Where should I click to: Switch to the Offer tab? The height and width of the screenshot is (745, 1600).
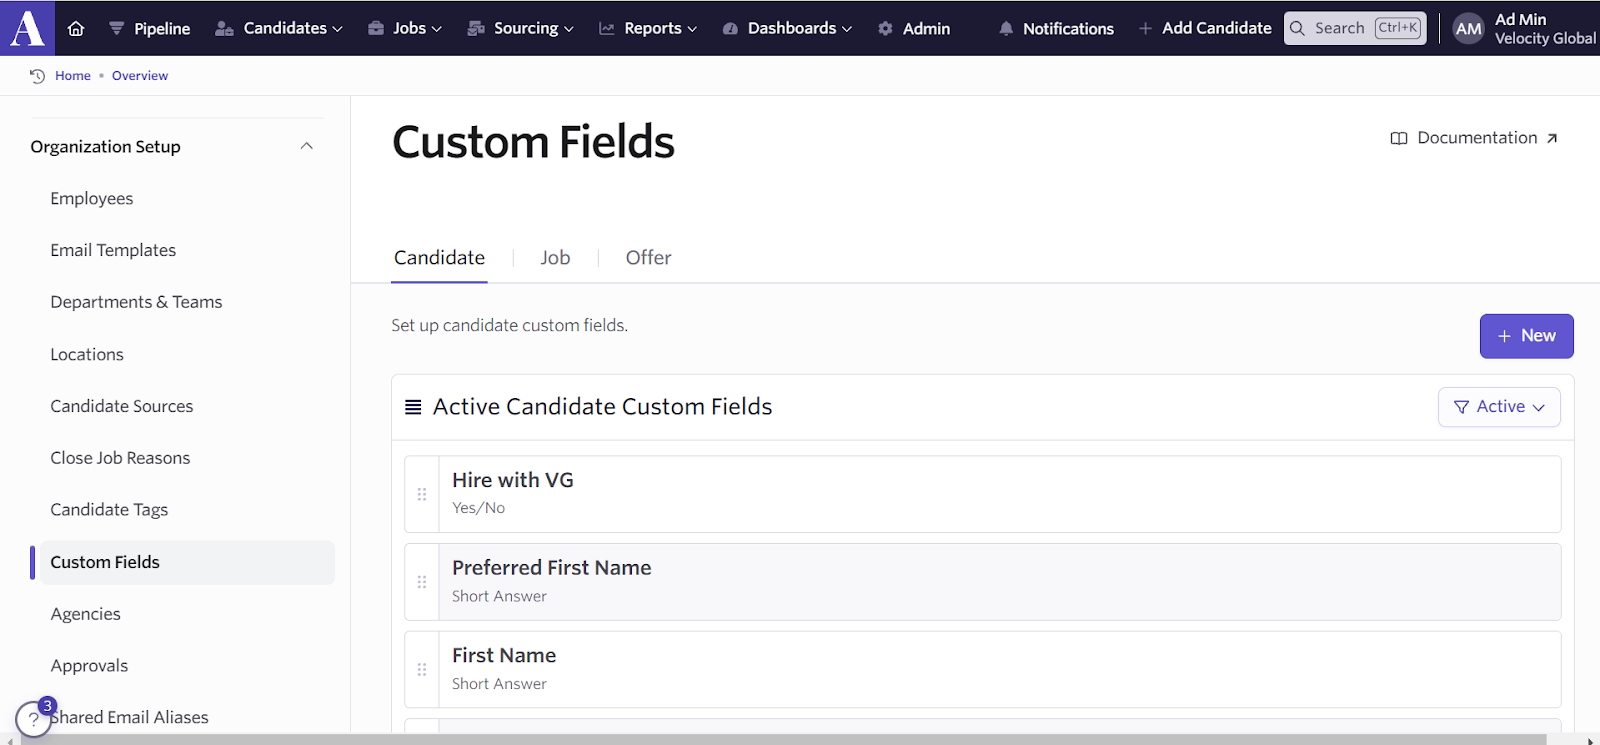(648, 258)
